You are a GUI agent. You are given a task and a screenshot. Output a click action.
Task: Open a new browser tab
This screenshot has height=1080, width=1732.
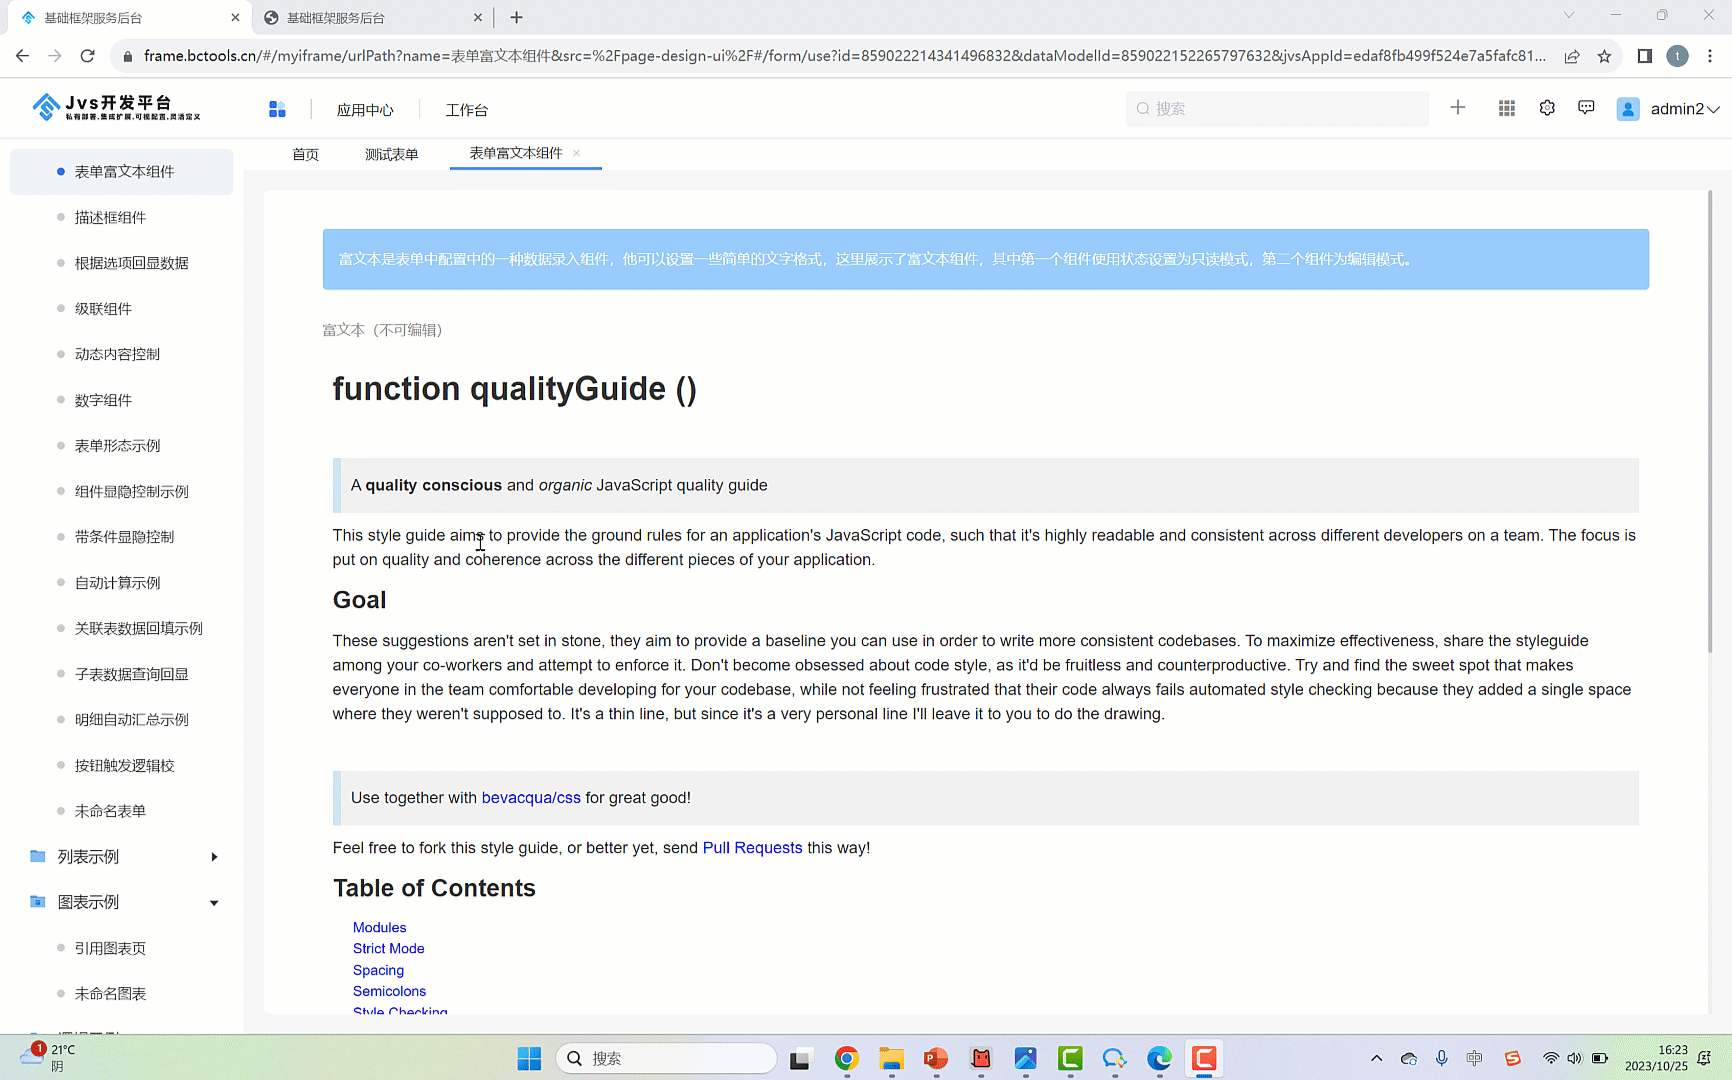[516, 17]
